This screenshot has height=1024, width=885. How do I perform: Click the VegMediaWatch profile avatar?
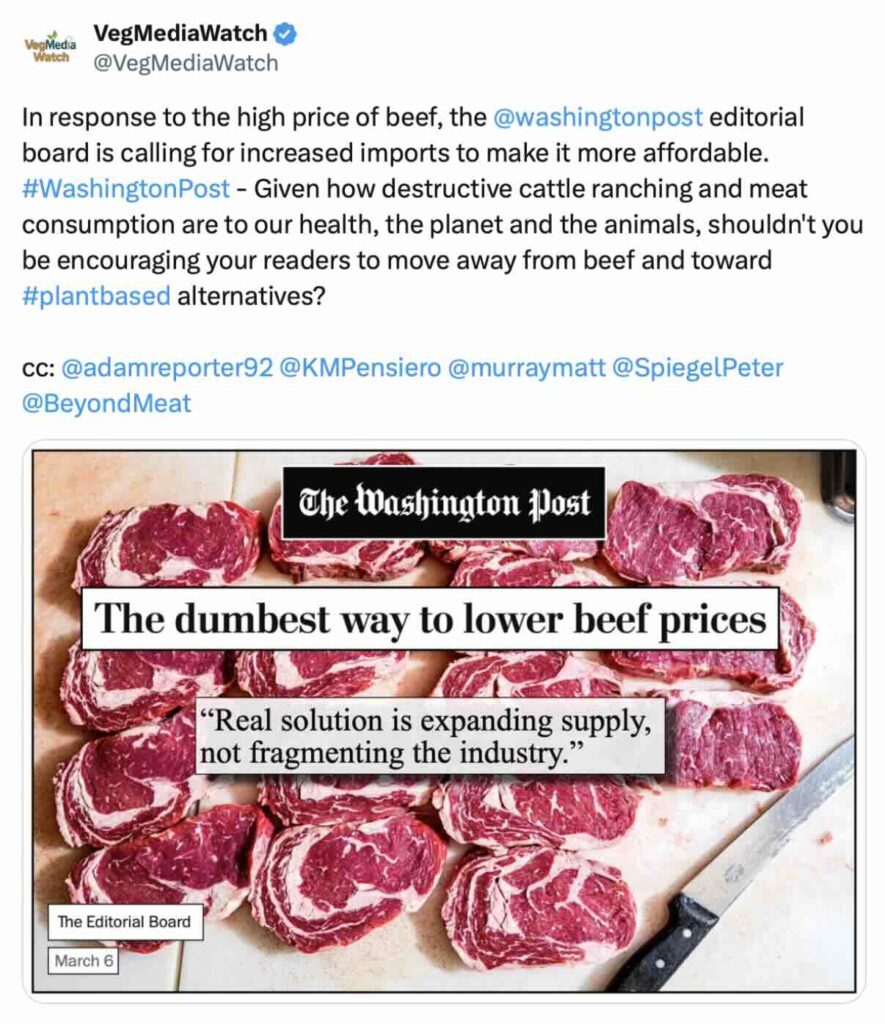[x=49, y=49]
